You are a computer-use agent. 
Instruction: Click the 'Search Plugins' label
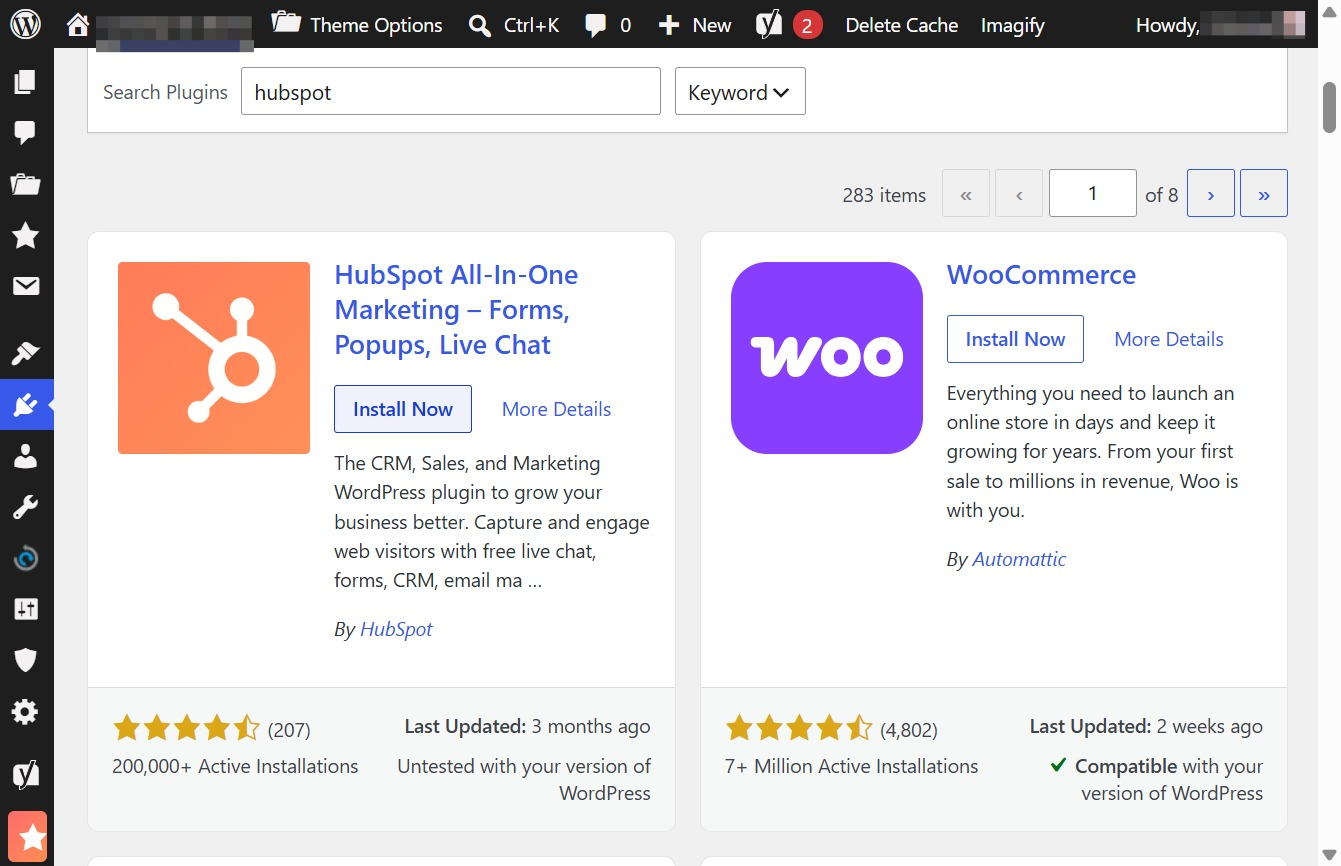165,92
